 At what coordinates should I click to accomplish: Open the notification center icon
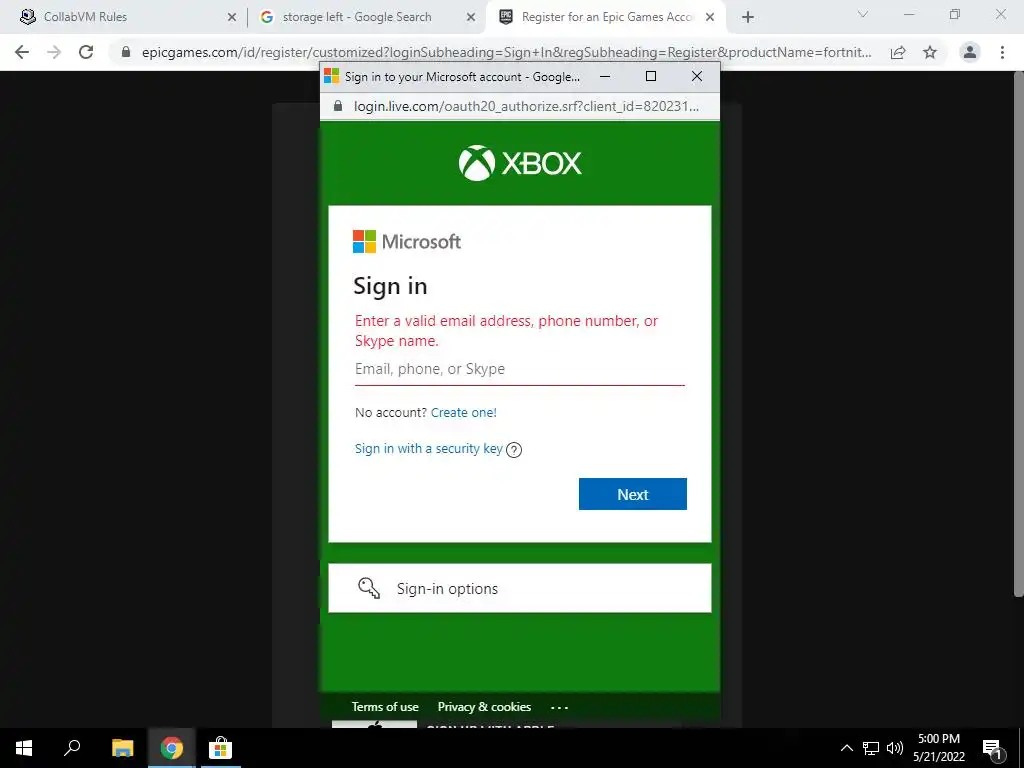click(993, 748)
